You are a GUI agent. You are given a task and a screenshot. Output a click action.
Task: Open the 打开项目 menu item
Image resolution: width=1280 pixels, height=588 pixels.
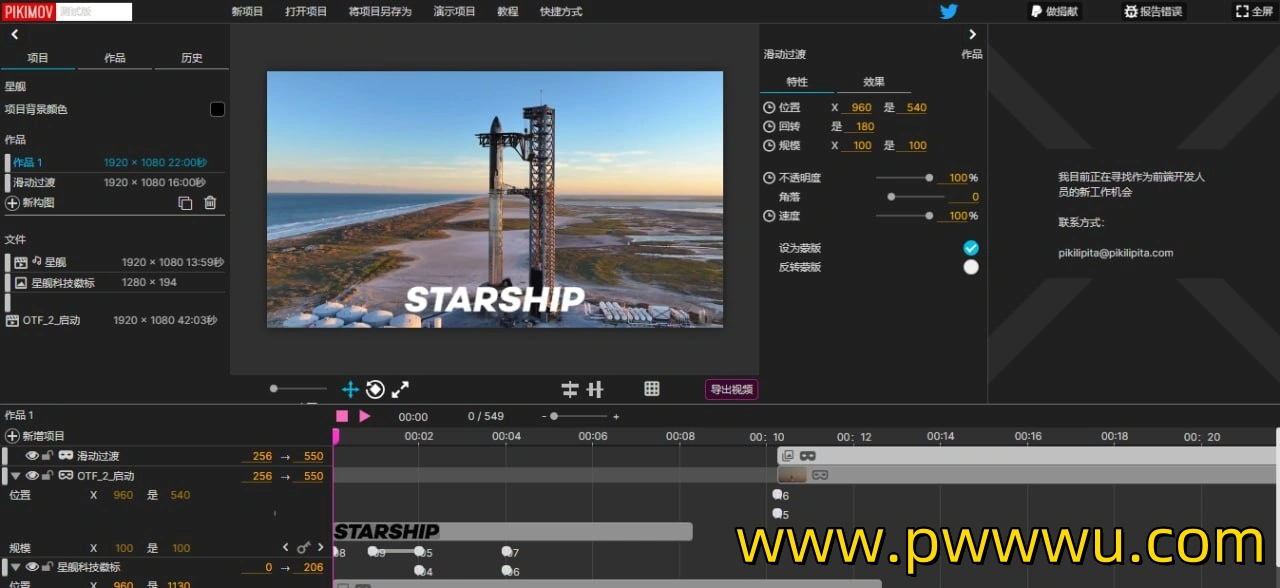coord(306,12)
